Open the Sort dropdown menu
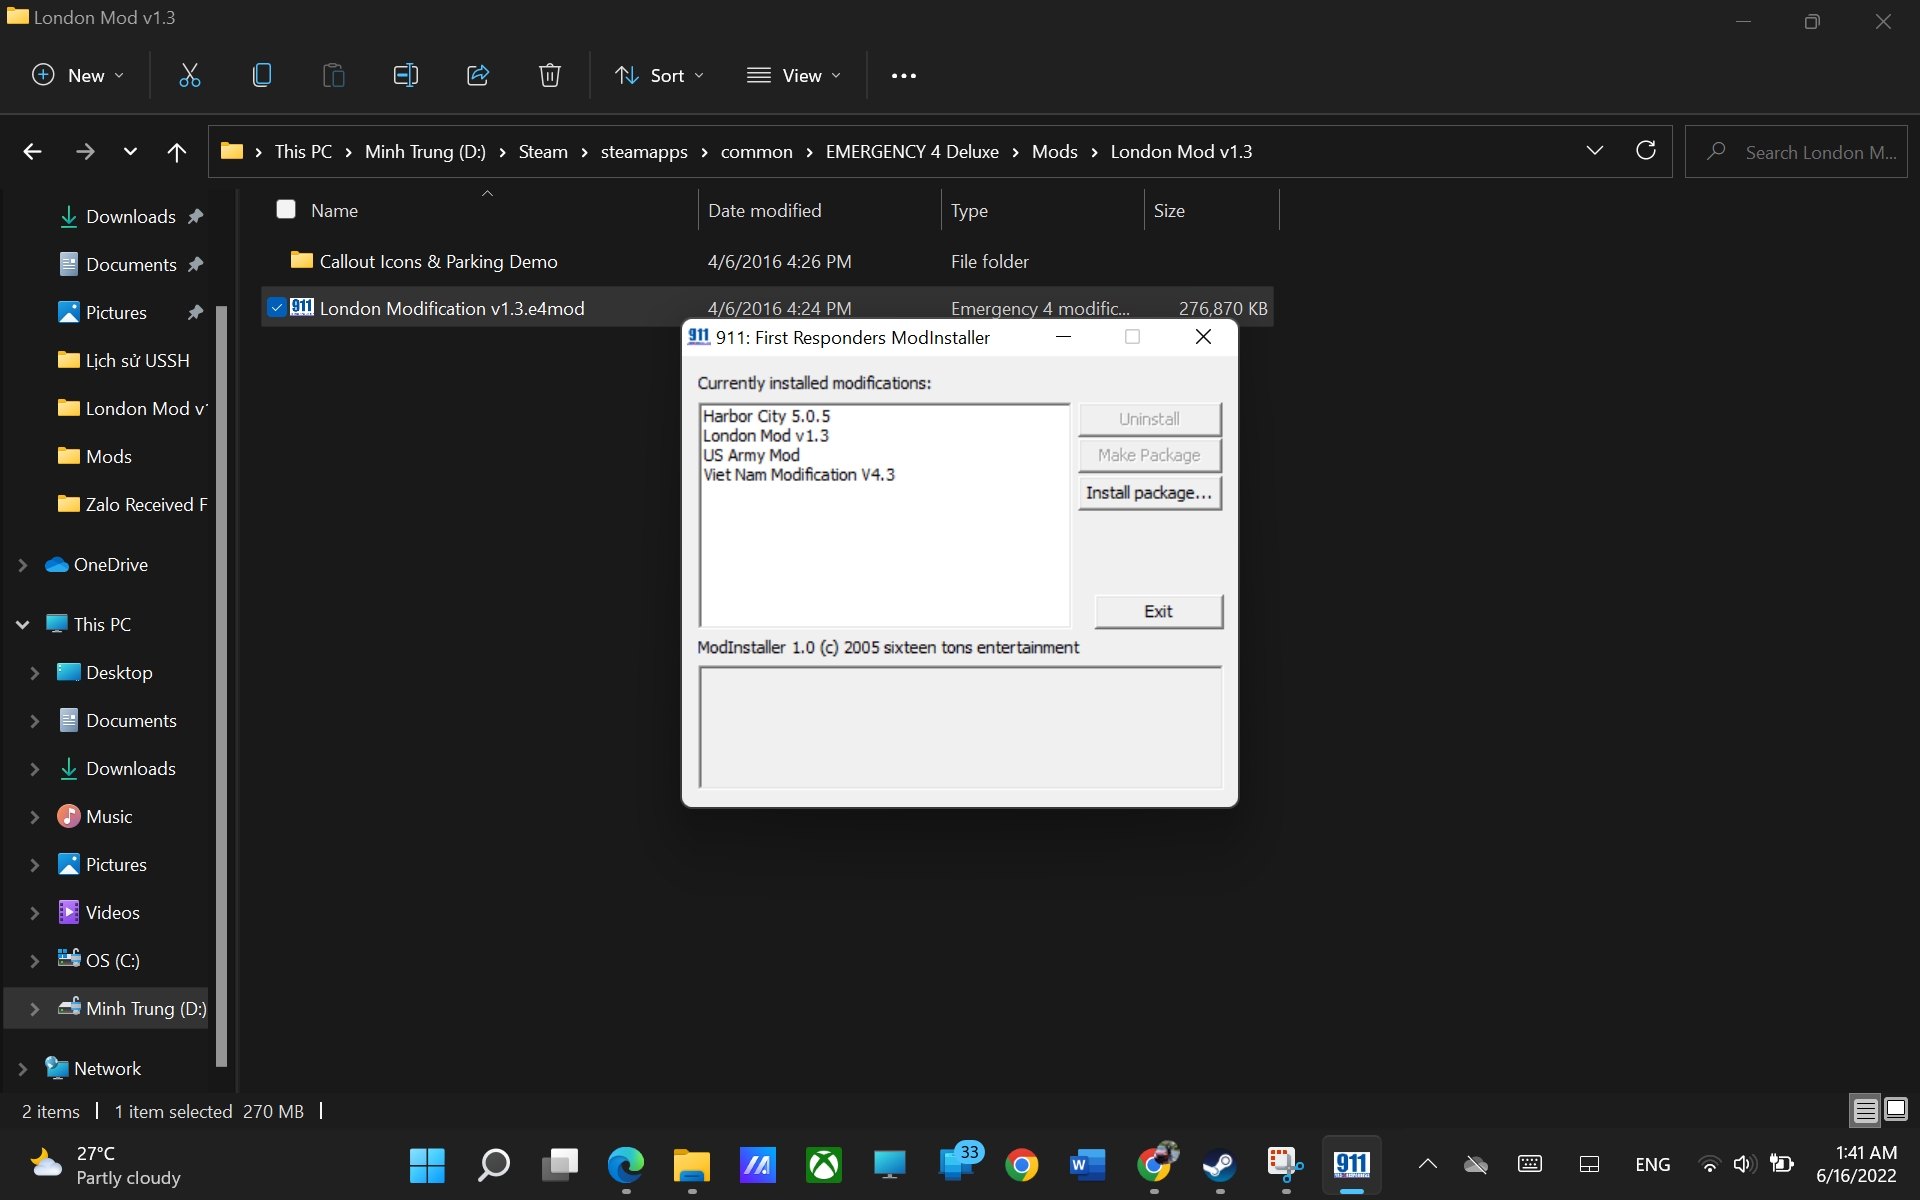Image resolution: width=1920 pixels, height=1200 pixels. point(660,76)
